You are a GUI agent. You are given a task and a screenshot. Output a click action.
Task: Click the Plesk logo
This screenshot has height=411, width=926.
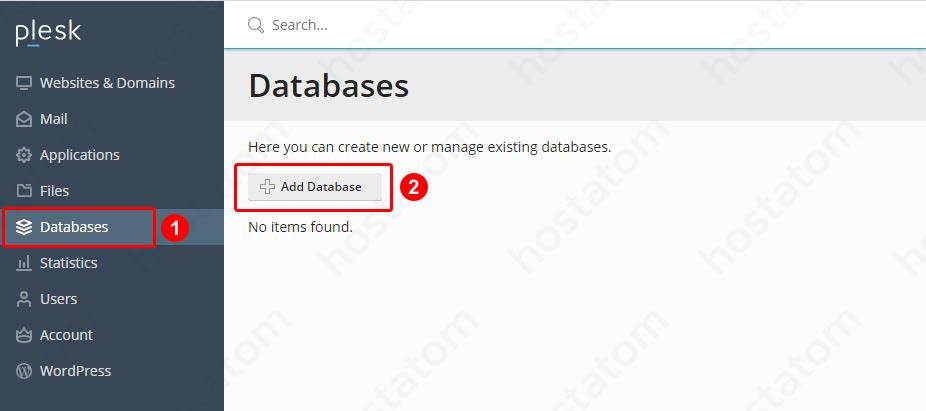[x=48, y=33]
